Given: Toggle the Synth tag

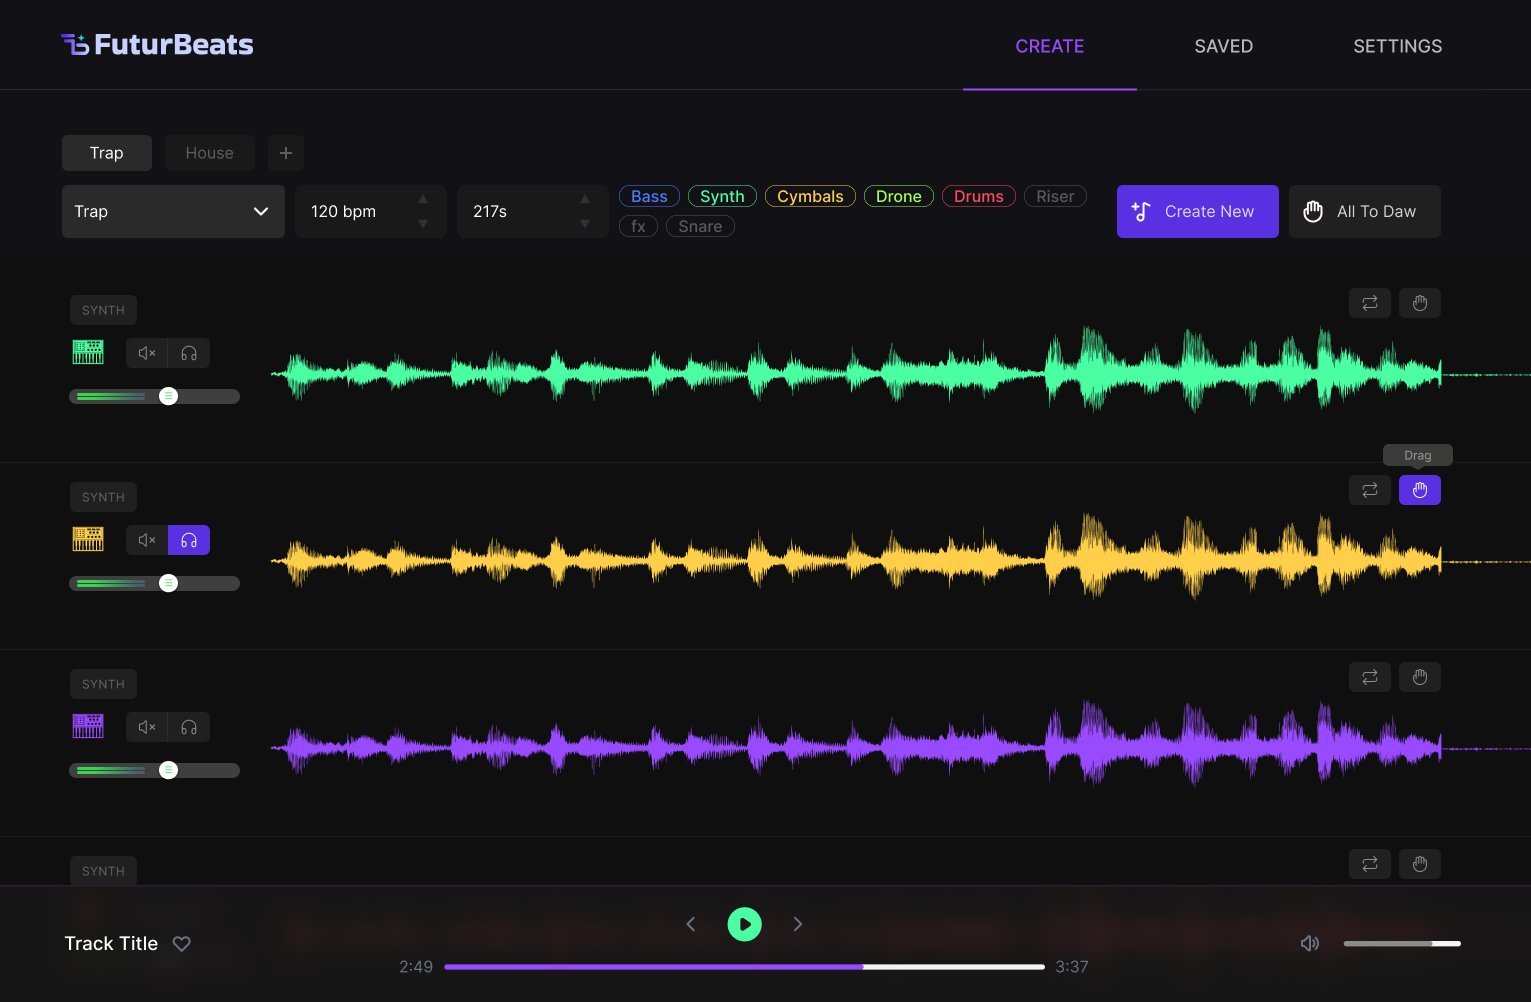Looking at the screenshot, I should 722,196.
